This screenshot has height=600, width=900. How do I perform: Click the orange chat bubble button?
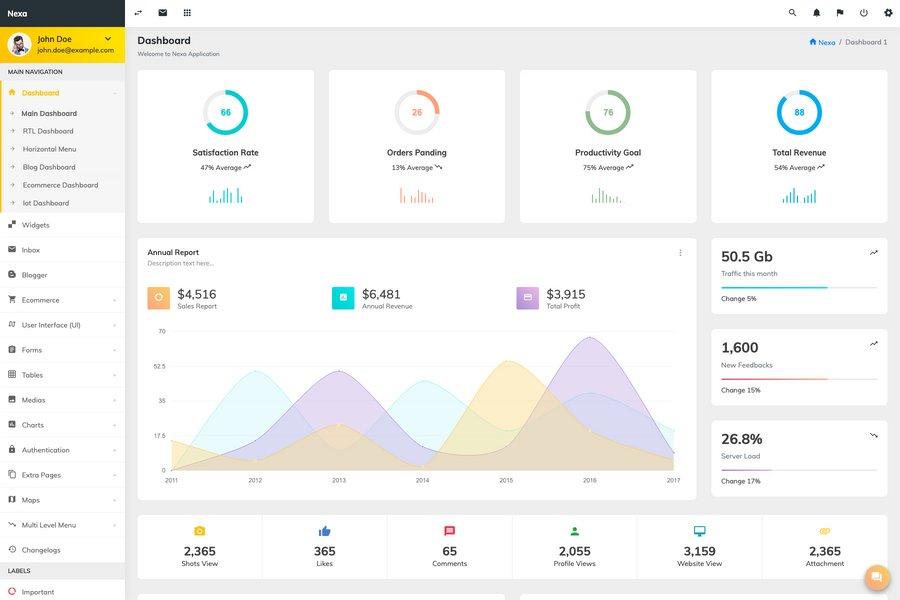point(876,577)
